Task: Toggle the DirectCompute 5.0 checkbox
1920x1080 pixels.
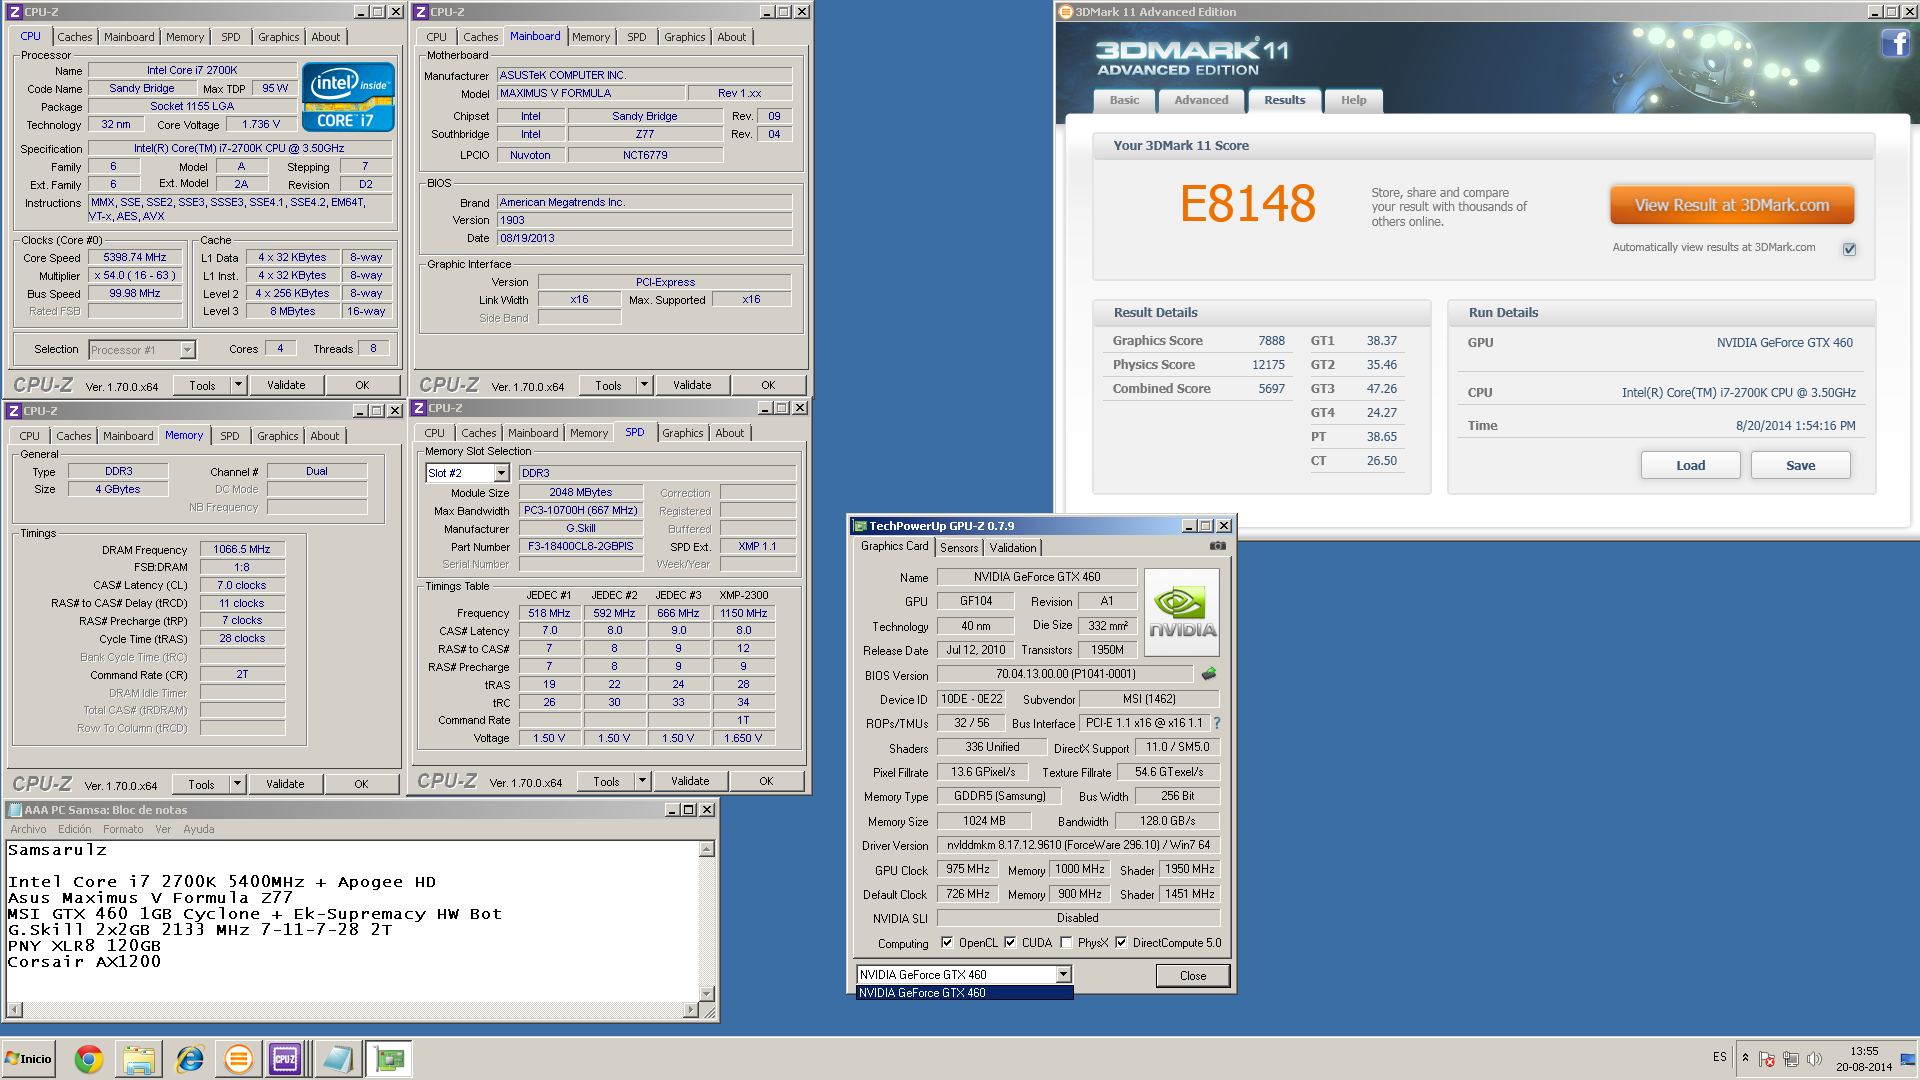Action: tap(1121, 942)
